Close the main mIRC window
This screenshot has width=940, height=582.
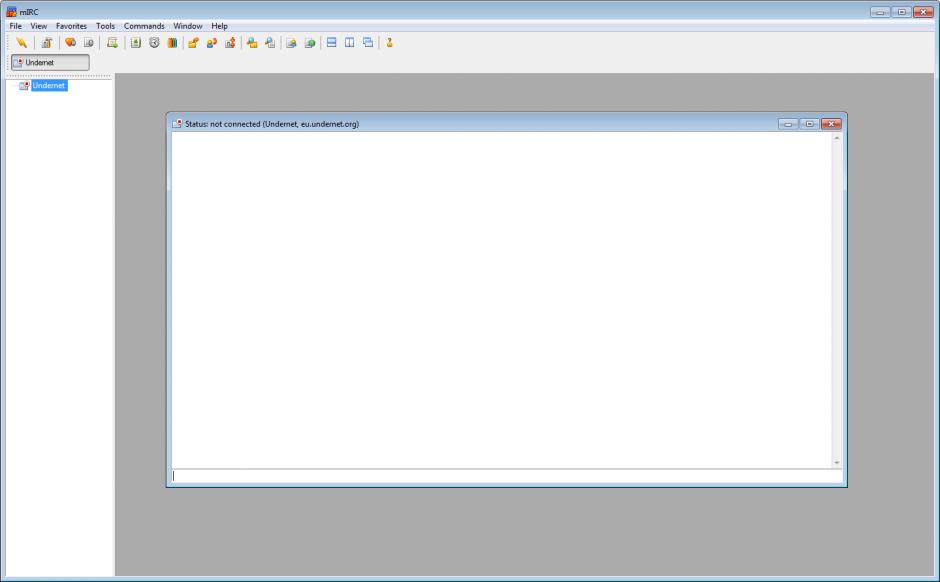[923, 12]
